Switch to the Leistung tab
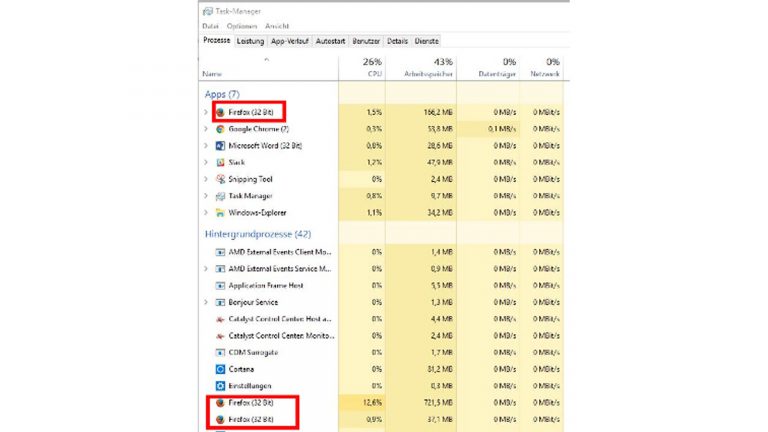The height and width of the screenshot is (432, 768). pyautogui.click(x=250, y=41)
